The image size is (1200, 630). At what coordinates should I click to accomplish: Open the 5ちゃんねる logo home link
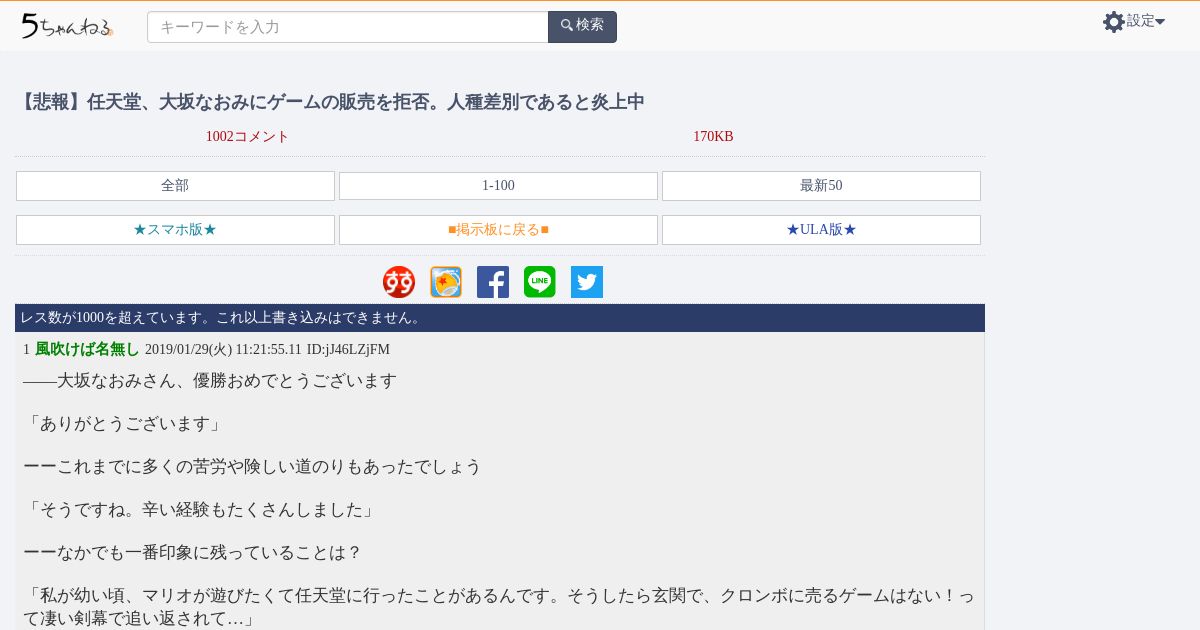click(x=67, y=26)
